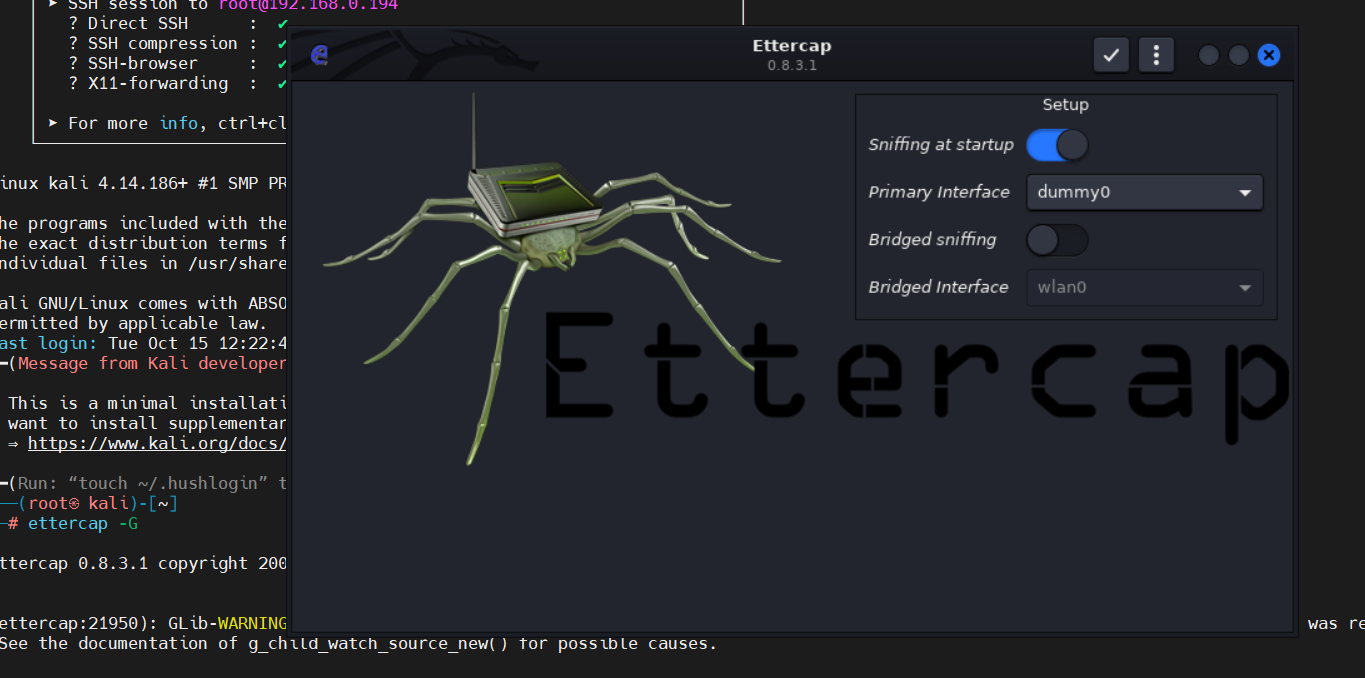This screenshot has width=1365, height=678.
Task: Click the "Sniffing at startup" label
Action: pyautogui.click(x=940, y=145)
